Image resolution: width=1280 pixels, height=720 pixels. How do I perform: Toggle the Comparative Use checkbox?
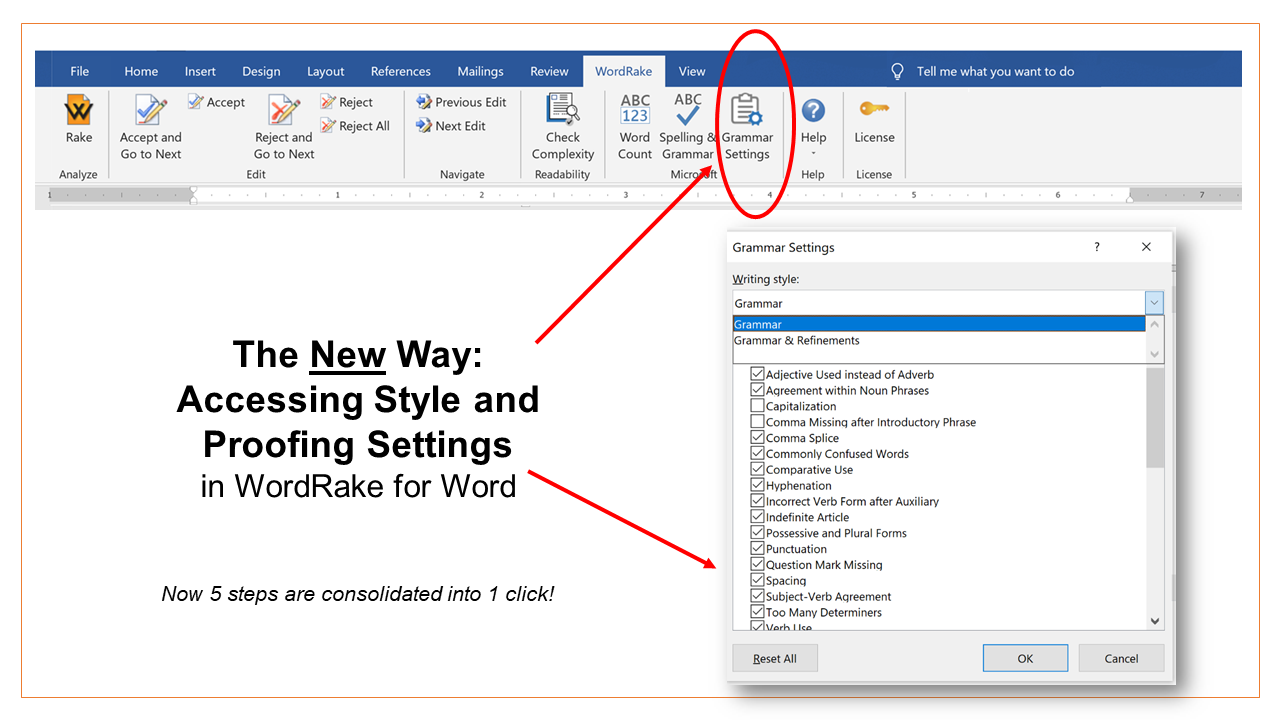point(757,469)
